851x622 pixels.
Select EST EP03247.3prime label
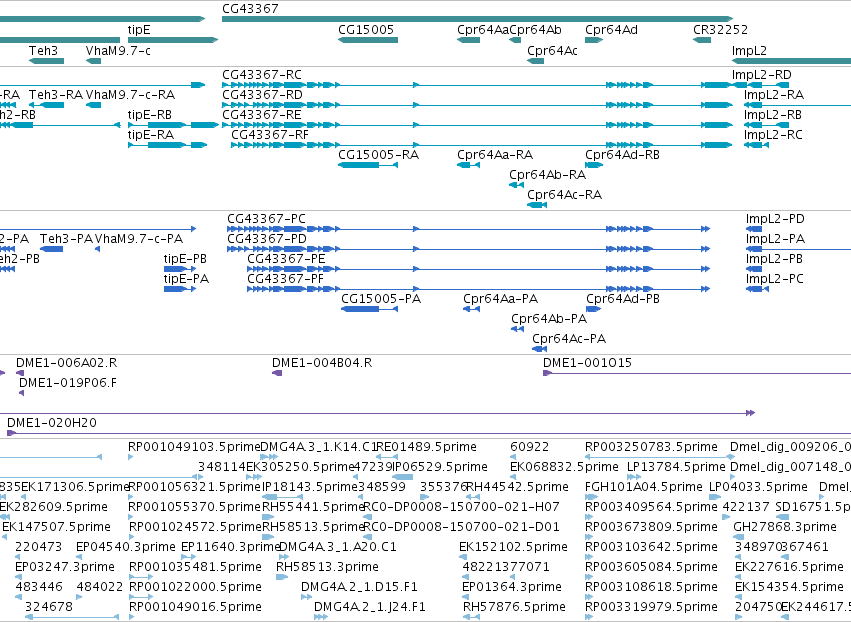coord(65,567)
